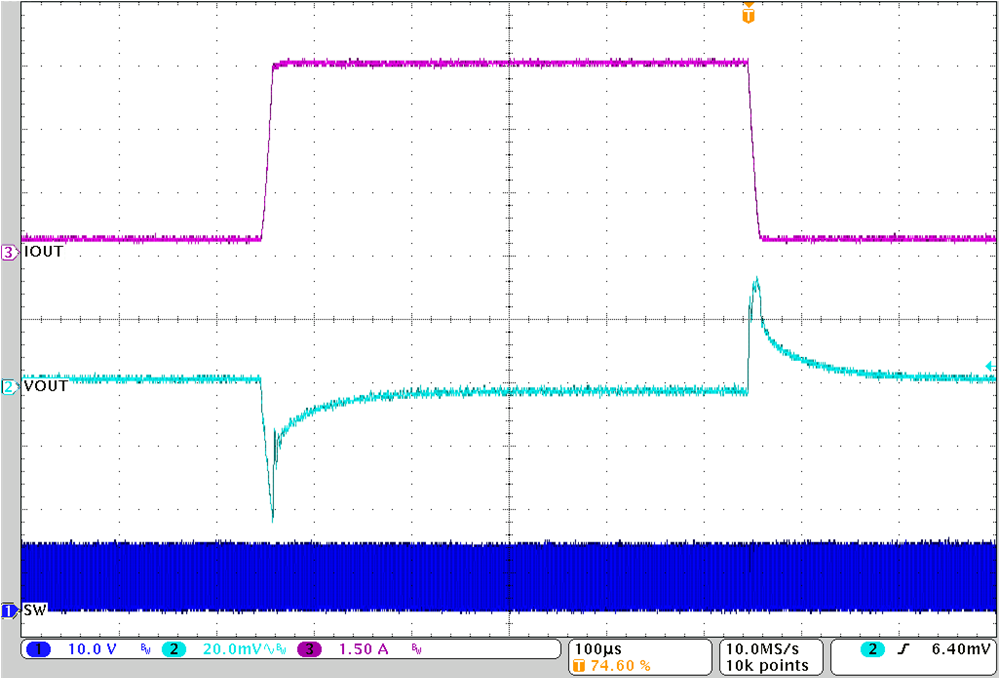1000x679 pixels.
Task: Click the orange trigger position T marker
Action: [747, 14]
